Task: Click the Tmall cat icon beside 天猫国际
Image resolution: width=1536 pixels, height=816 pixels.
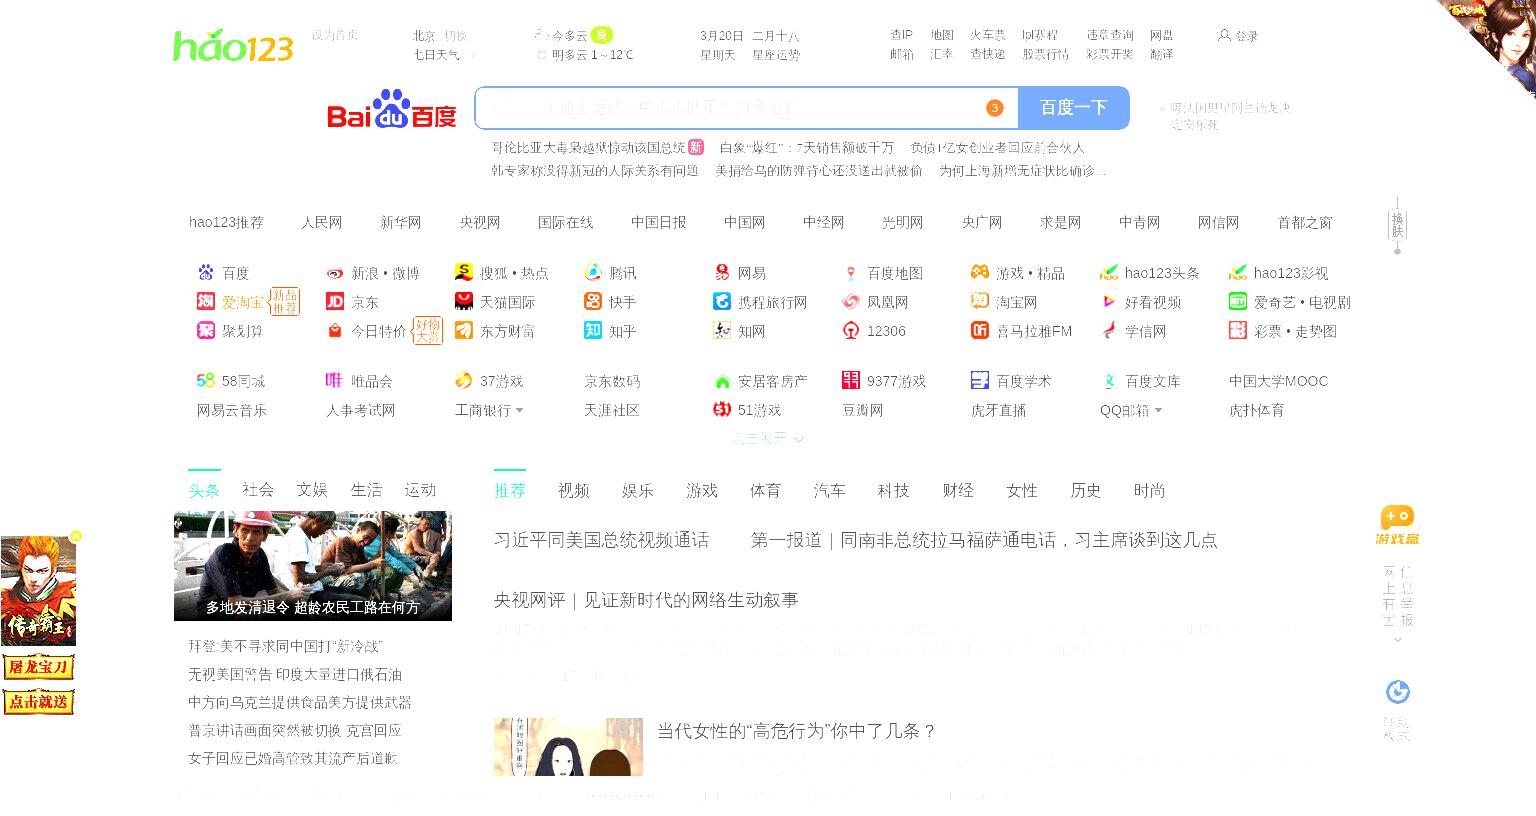Action: point(464,301)
